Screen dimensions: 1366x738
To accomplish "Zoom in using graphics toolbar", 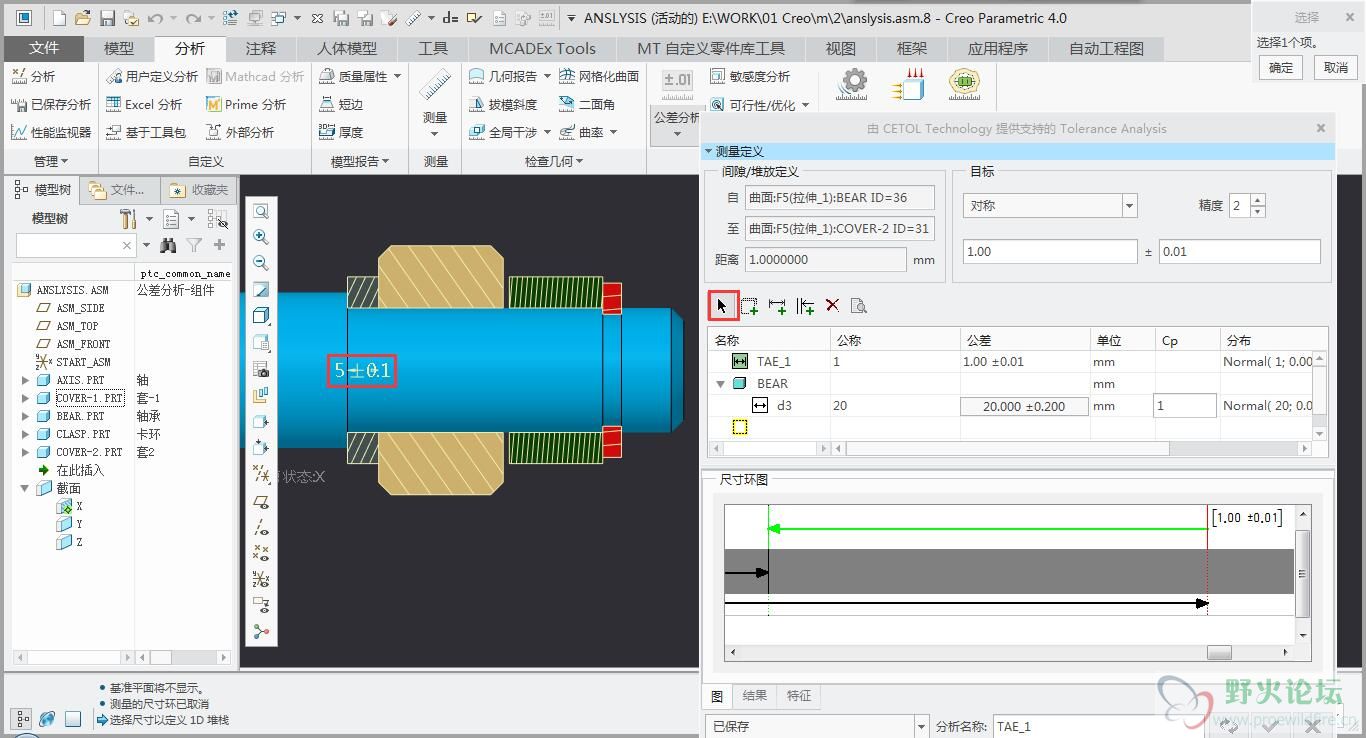I will [261, 237].
